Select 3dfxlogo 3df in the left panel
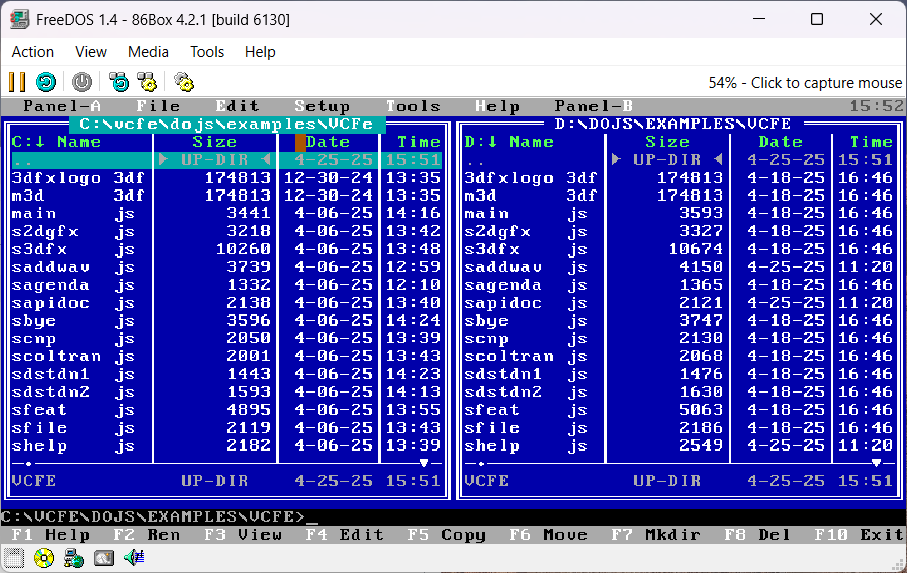The height and width of the screenshot is (573, 907). (226, 178)
